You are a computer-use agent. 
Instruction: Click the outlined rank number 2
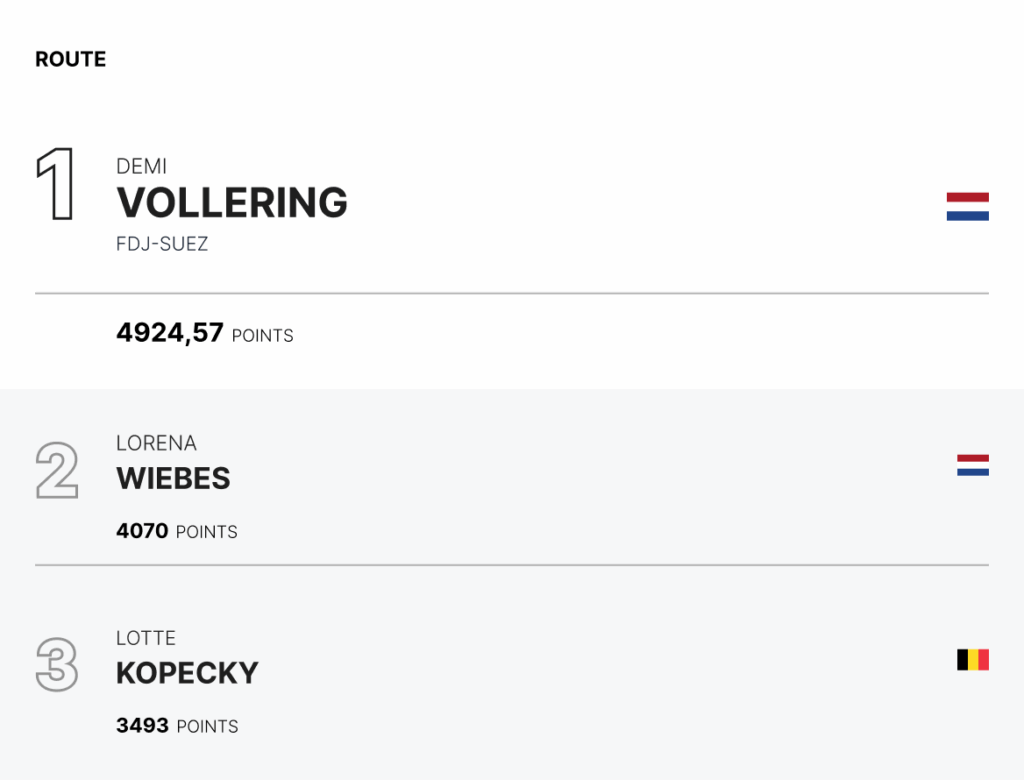(x=57, y=470)
